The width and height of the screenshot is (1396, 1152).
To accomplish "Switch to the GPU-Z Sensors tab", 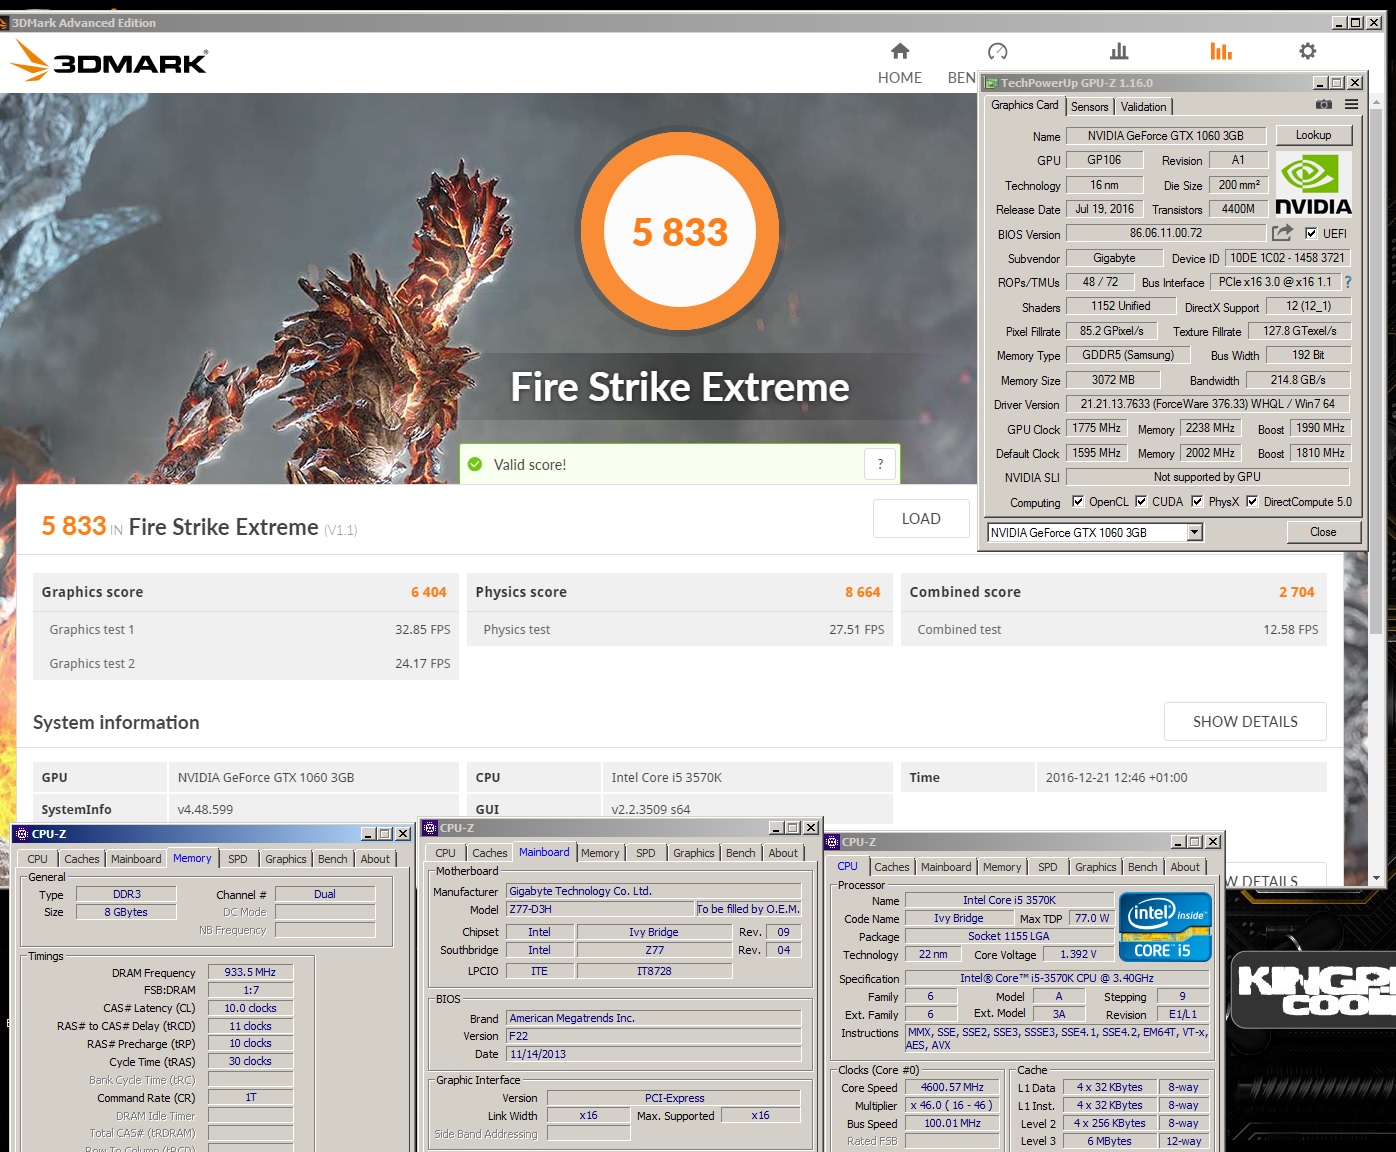I will (1089, 107).
